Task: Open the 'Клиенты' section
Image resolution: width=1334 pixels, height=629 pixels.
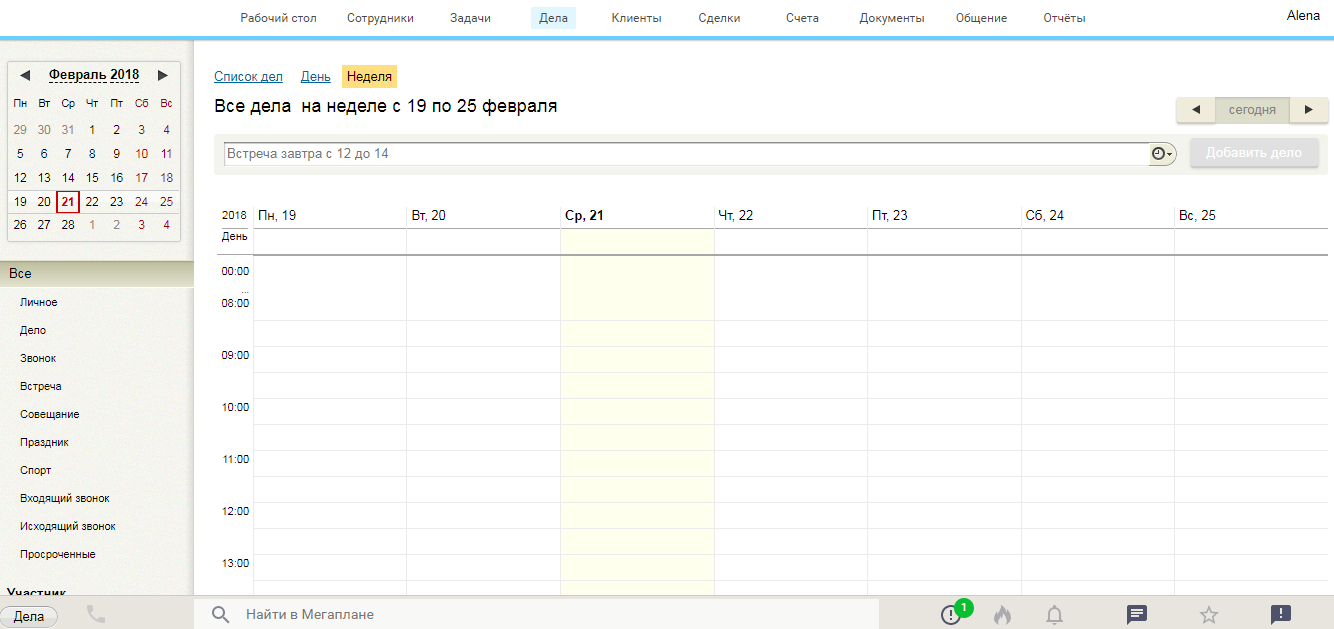Action: pos(636,18)
